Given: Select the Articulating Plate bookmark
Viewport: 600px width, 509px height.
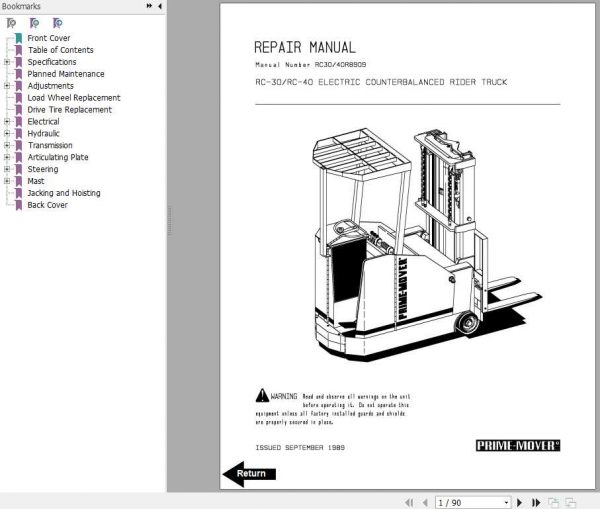Looking at the screenshot, I should pyautogui.click(x=58, y=157).
